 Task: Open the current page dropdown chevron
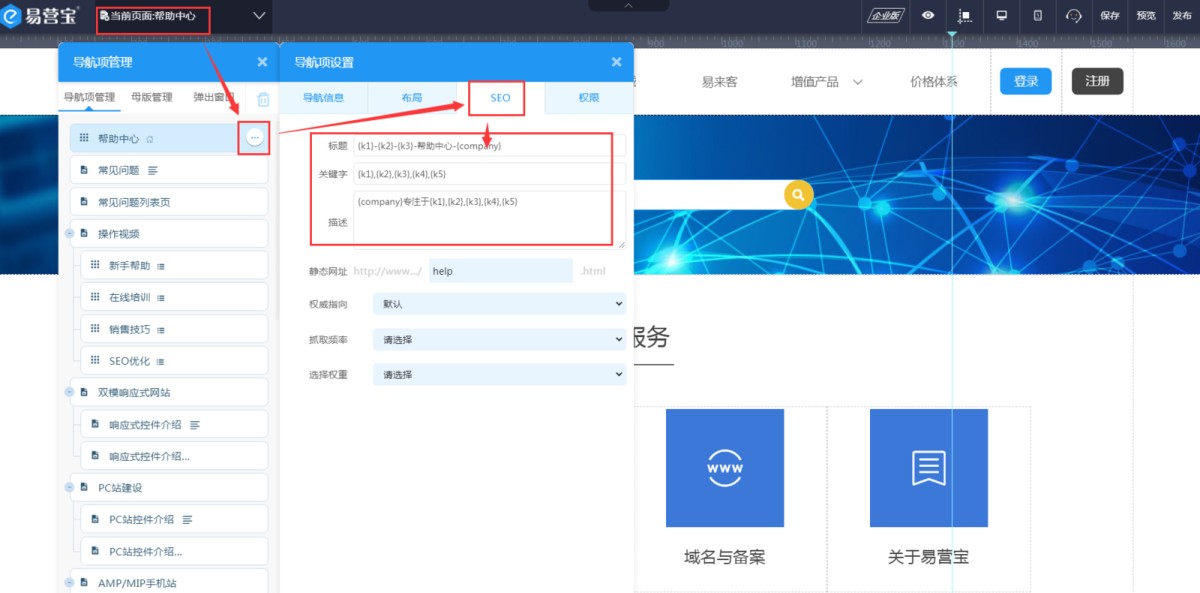260,16
